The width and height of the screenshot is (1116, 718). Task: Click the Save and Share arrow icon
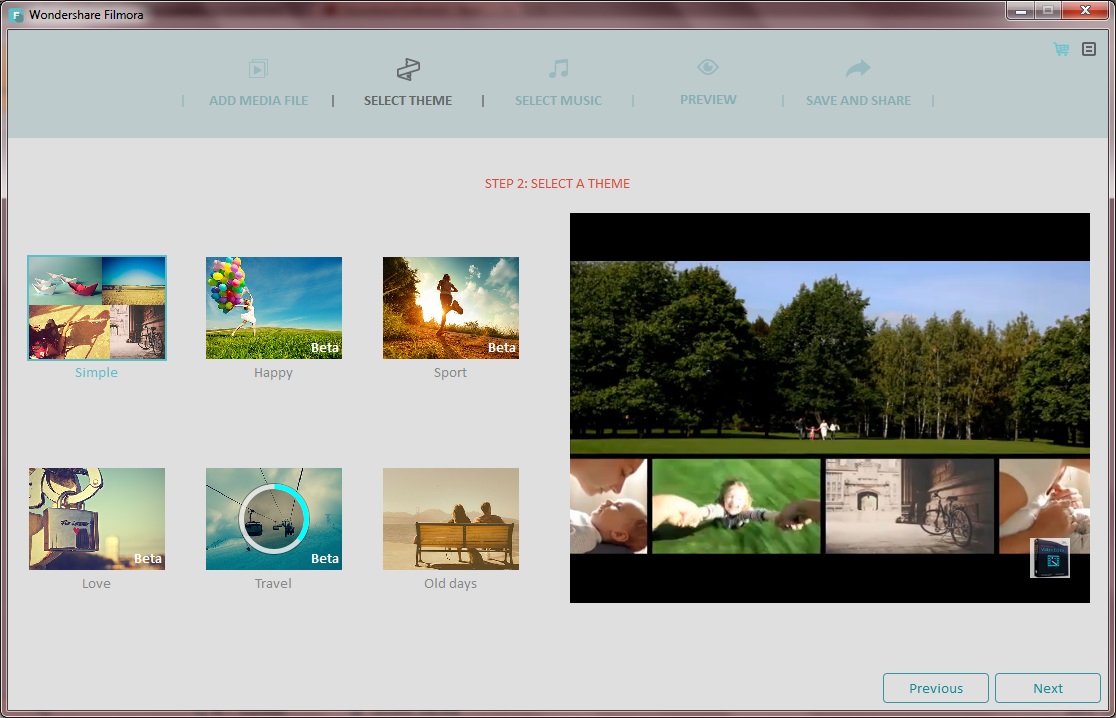point(857,68)
